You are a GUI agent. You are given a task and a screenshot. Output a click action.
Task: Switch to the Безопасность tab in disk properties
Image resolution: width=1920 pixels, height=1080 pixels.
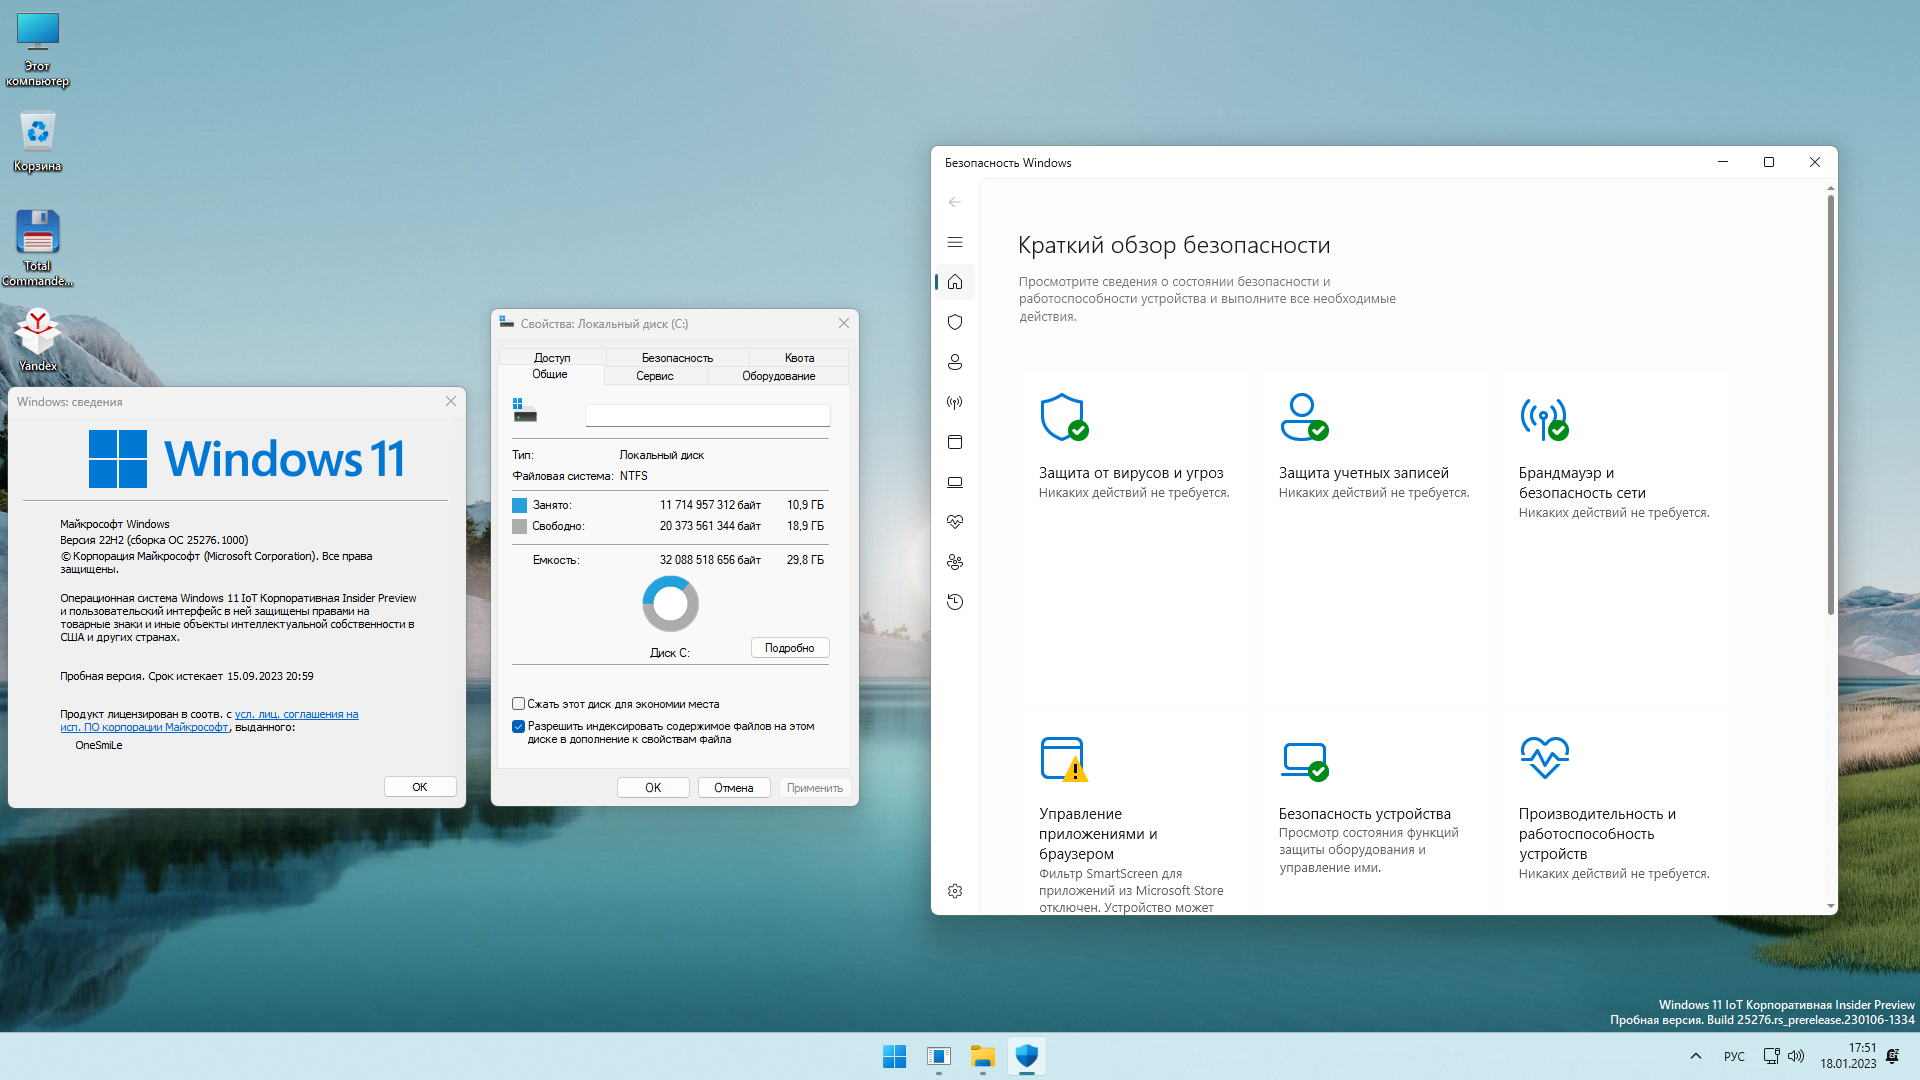[677, 358]
